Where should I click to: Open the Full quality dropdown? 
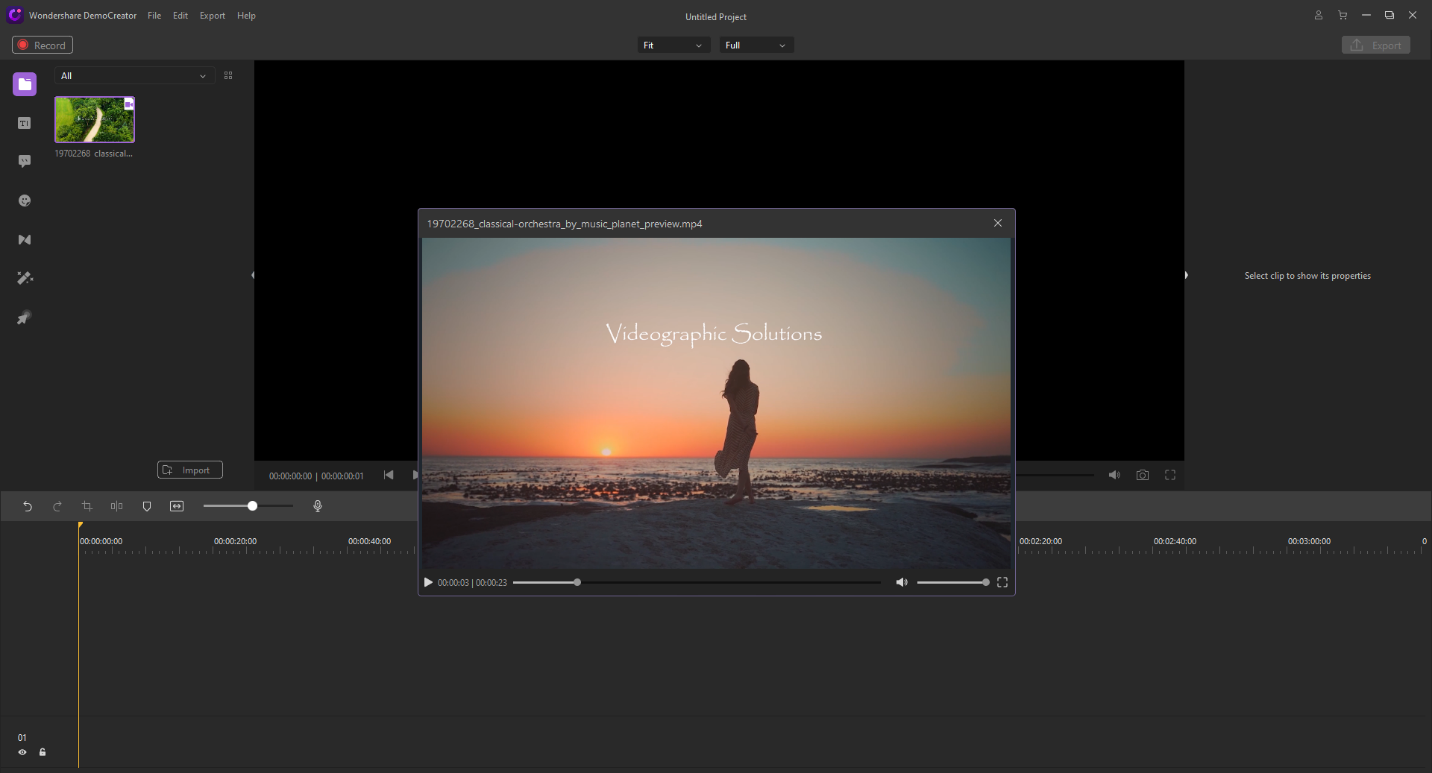point(756,45)
